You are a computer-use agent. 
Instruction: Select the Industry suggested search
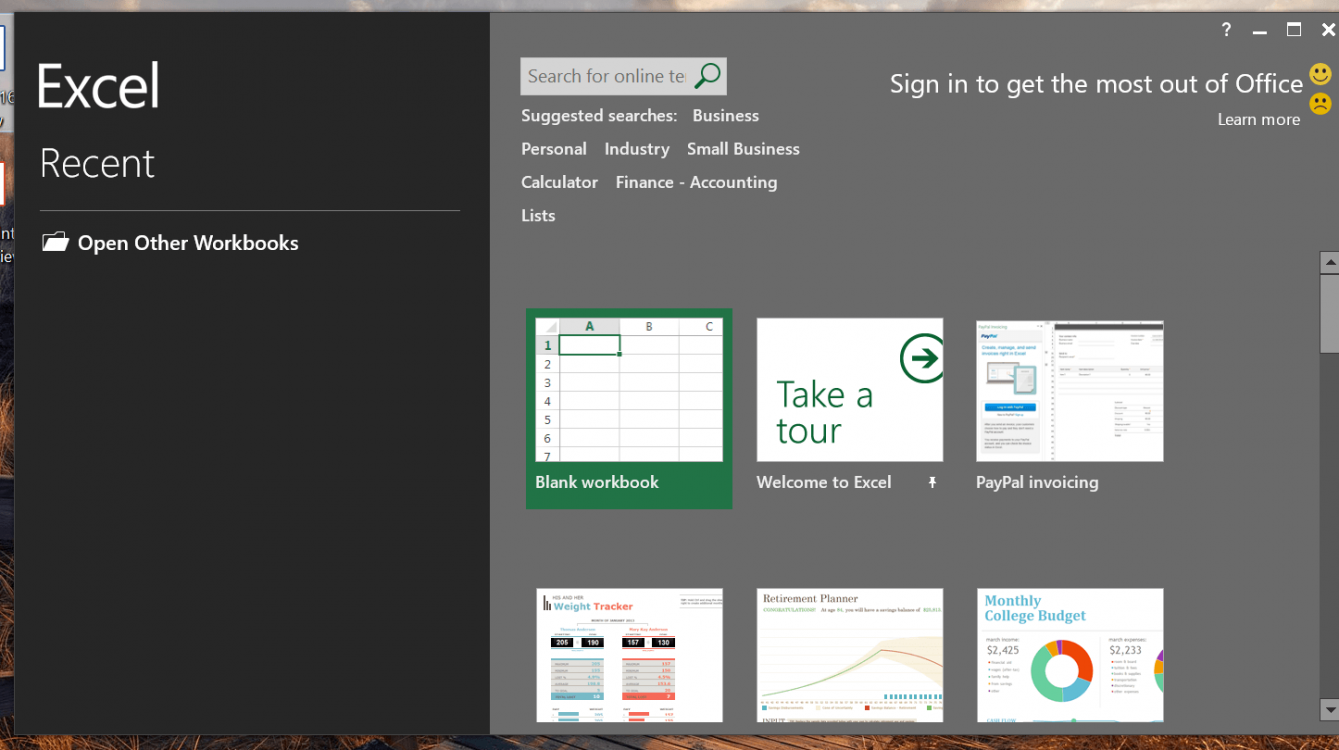tap(637, 149)
